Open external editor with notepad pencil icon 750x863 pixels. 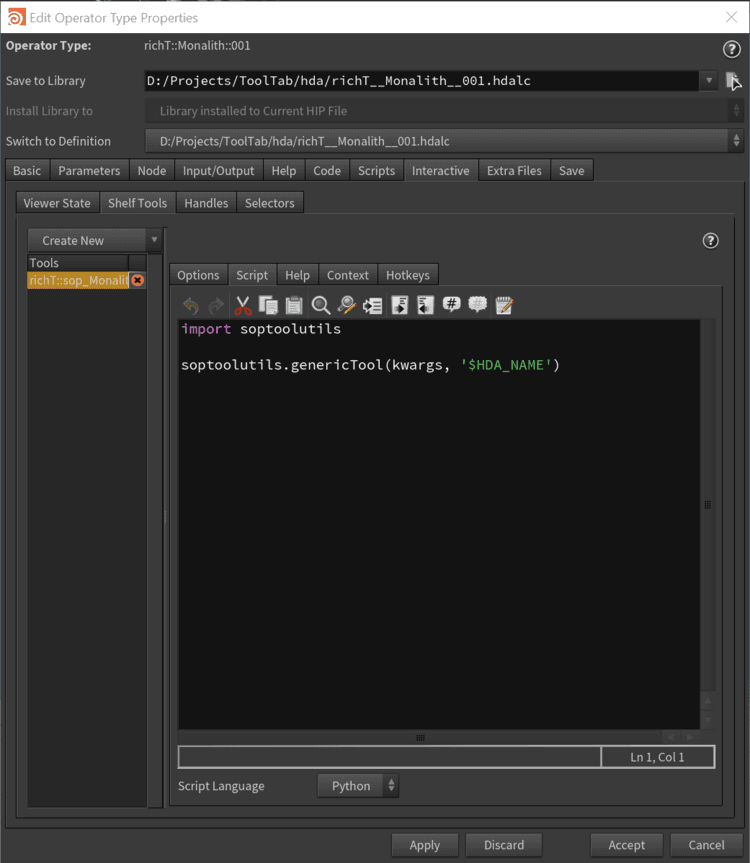pos(504,306)
